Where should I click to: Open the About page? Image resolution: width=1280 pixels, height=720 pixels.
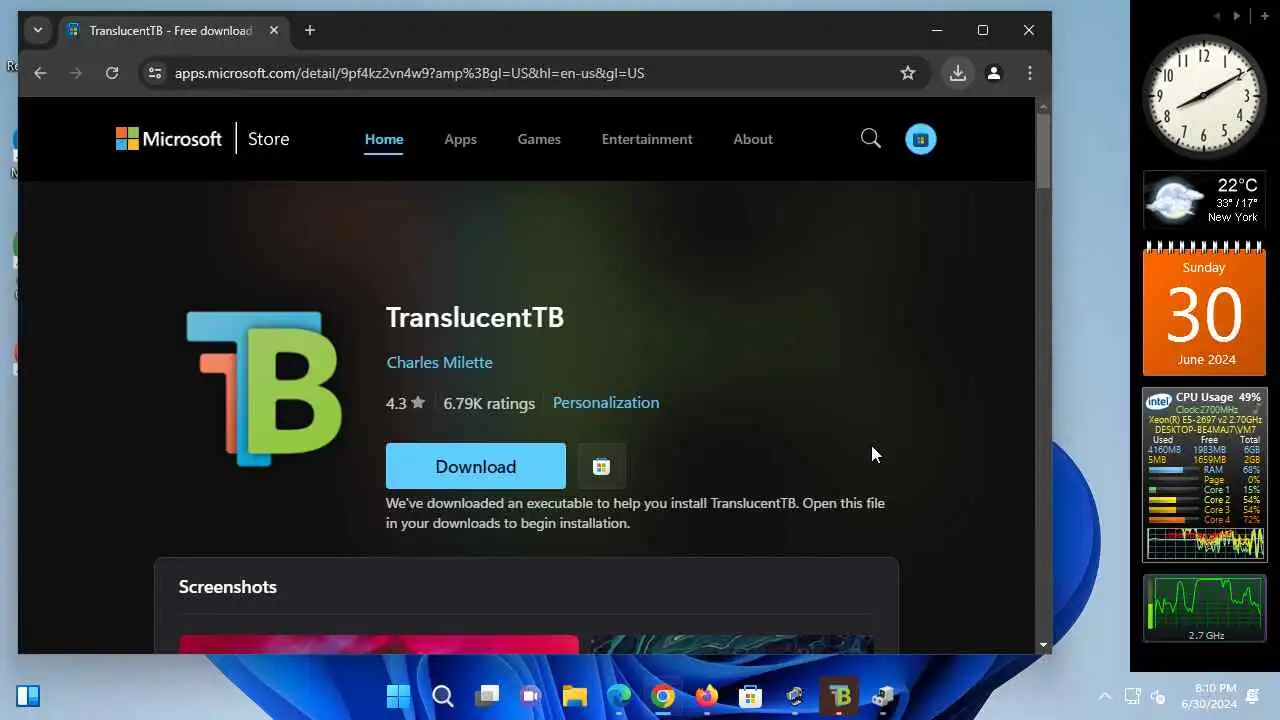tap(753, 139)
